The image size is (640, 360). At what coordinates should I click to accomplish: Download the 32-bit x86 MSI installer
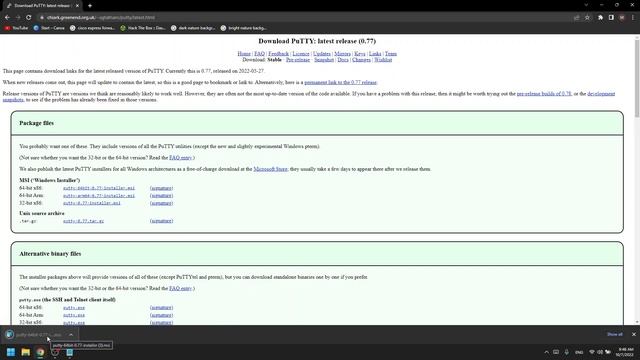[91, 203]
